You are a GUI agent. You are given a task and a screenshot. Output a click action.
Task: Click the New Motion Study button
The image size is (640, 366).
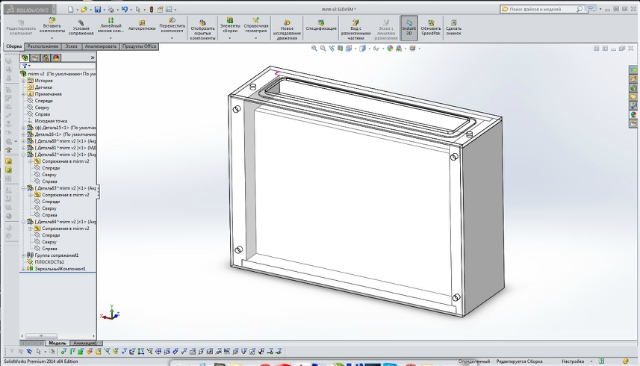[287, 30]
